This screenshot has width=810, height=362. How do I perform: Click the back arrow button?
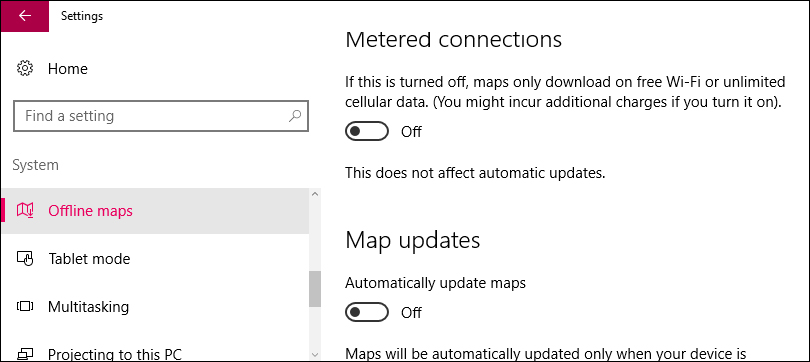[25, 16]
